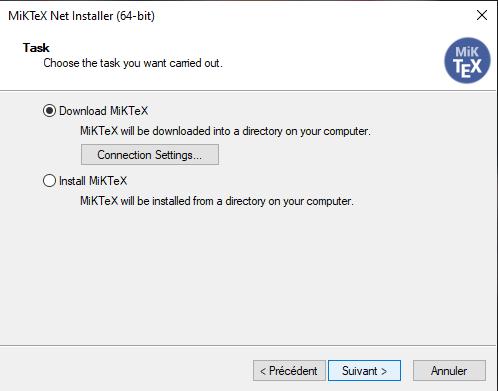Click the 'MiK' lettering in the logo

coord(467,52)
